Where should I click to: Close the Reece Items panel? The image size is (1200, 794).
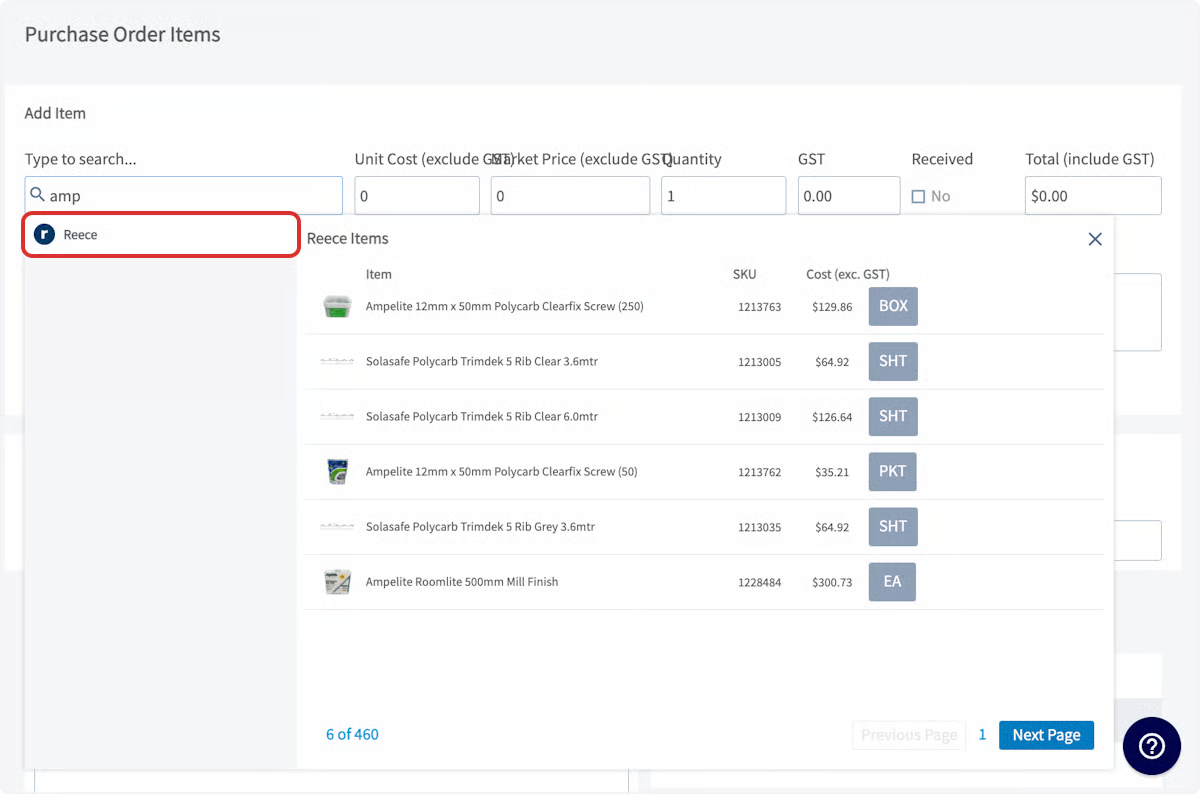tap(1095, 239)
